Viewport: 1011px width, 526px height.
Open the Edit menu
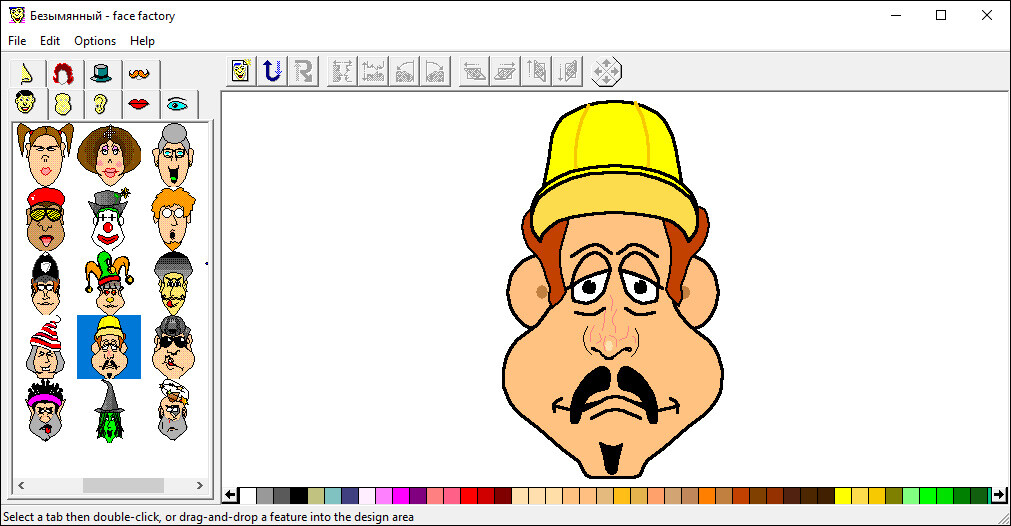tap(50, 41)
